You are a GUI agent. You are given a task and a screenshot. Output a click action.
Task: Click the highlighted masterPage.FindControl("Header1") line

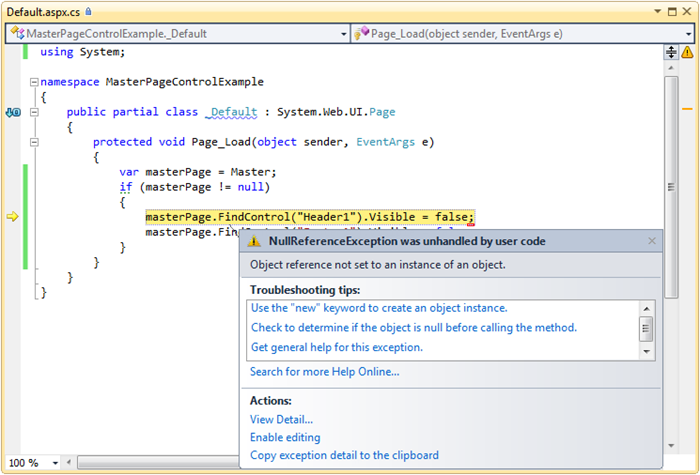(x=310, y=217)
